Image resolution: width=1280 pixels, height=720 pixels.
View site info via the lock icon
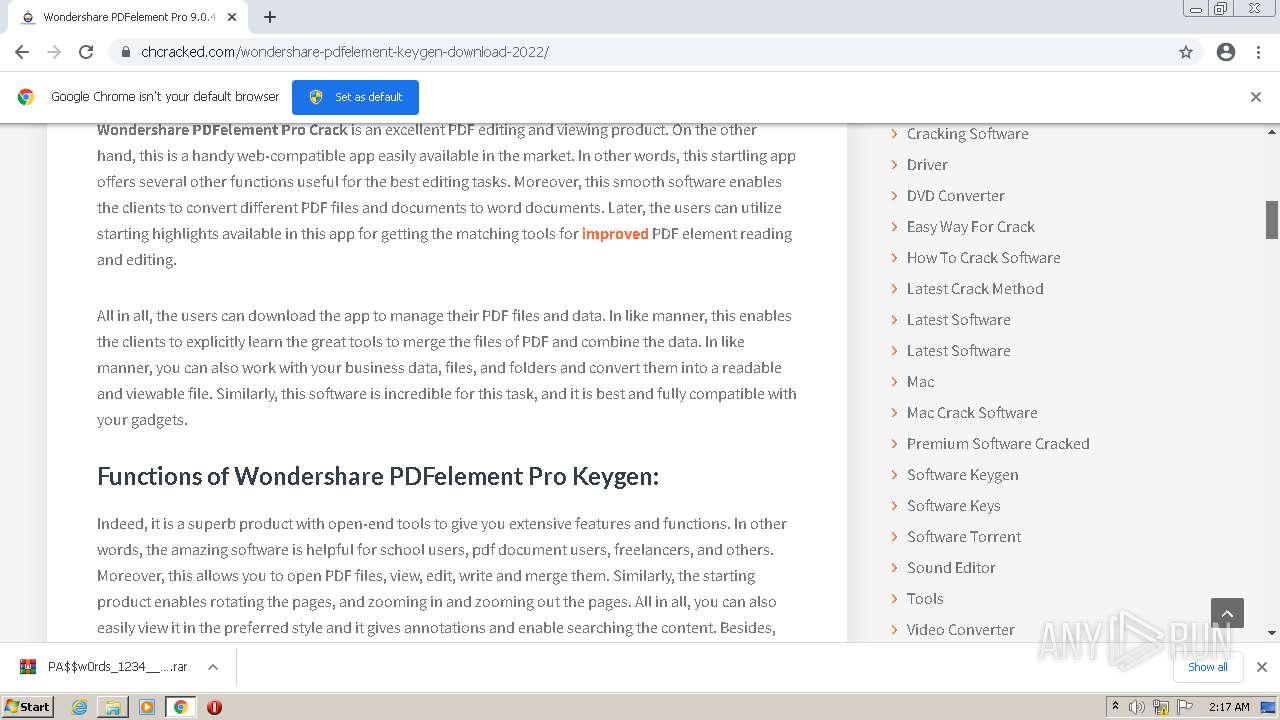click(126, 52)
